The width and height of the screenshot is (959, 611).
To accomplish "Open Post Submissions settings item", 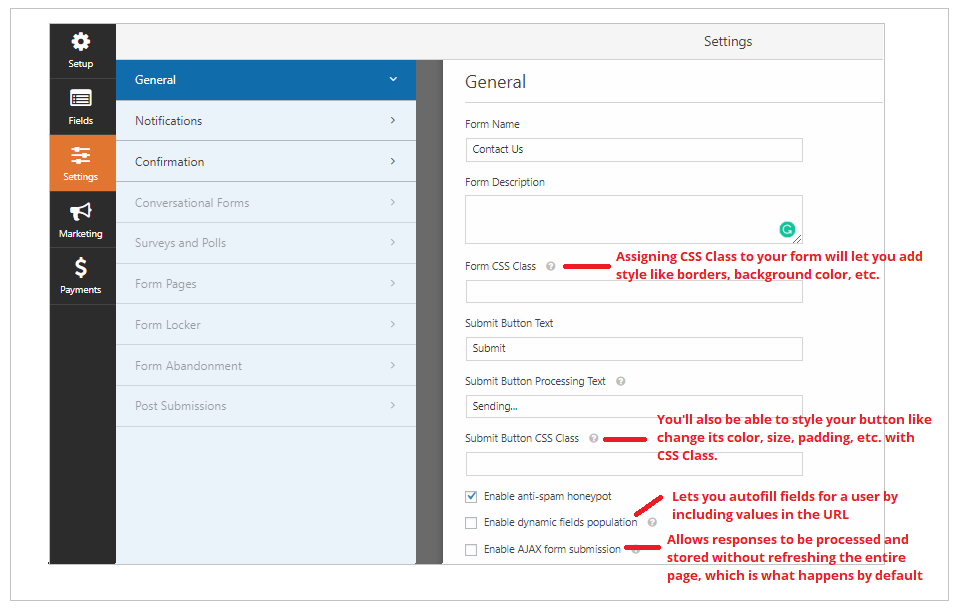I will pyautogui.click(x=266, y=406).
